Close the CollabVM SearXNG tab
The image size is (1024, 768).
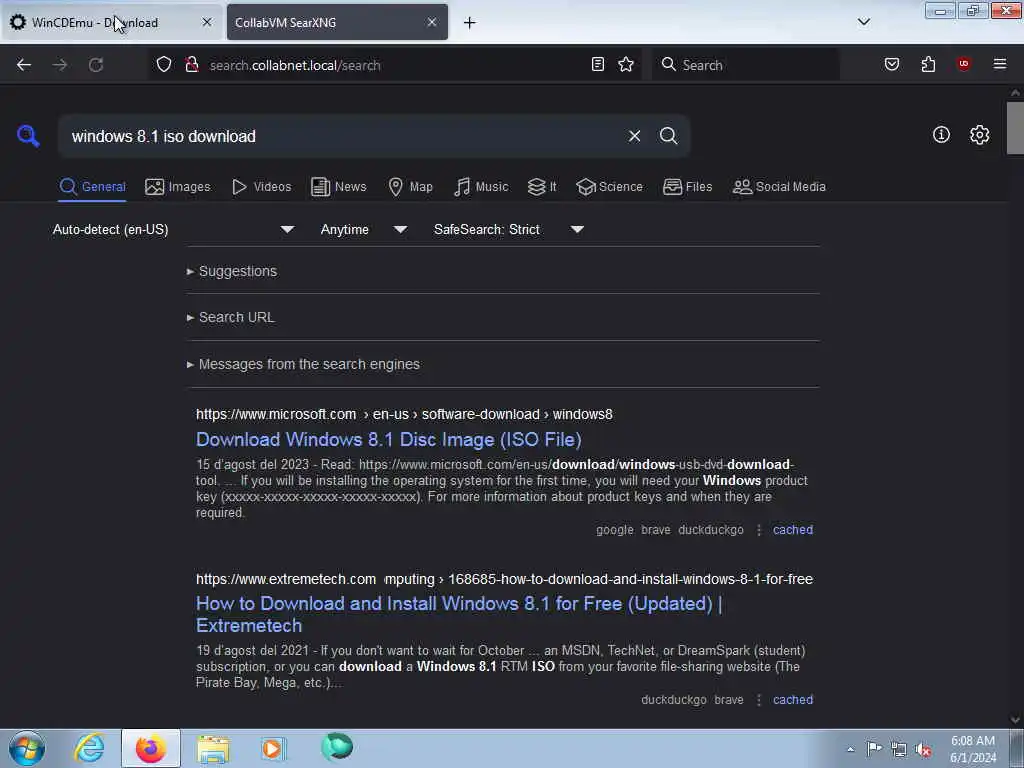tap(432, 22)
